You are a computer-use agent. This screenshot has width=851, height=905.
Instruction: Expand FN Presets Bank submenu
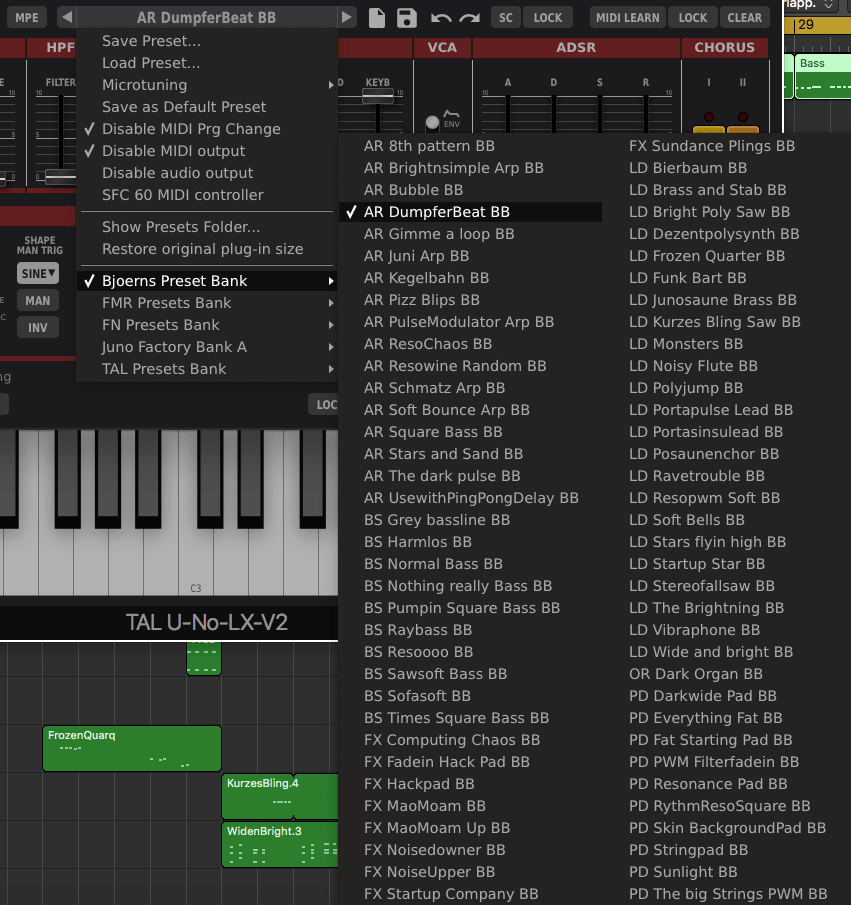(206, 325)
